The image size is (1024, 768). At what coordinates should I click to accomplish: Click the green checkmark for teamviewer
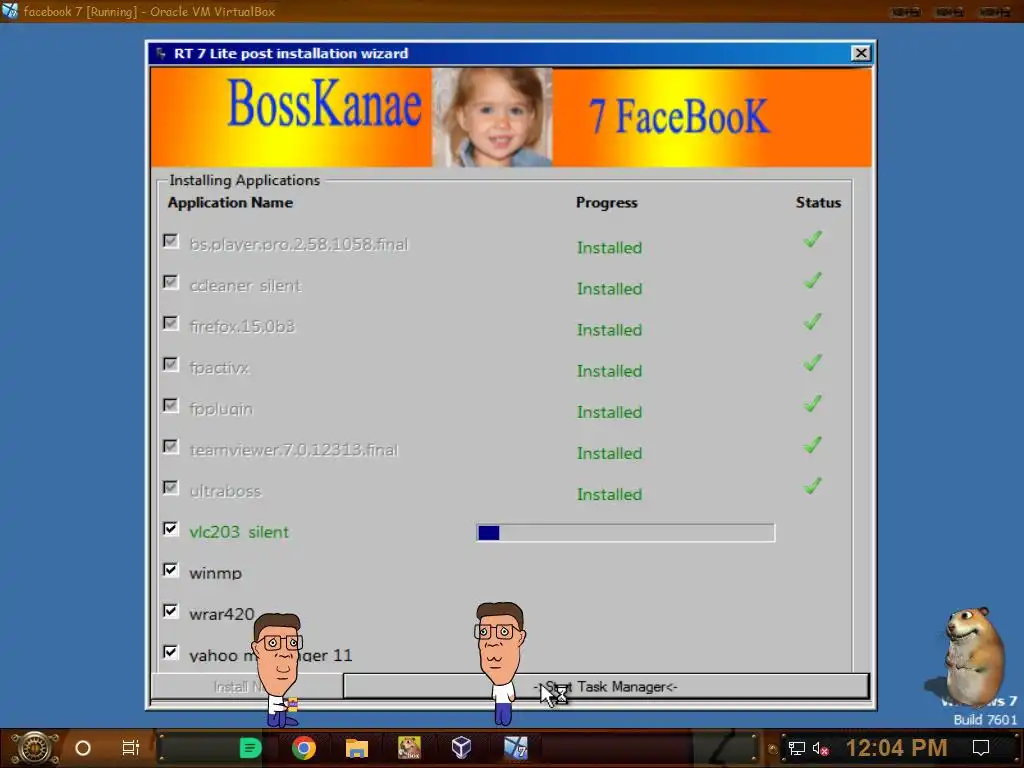pos(812,445)
